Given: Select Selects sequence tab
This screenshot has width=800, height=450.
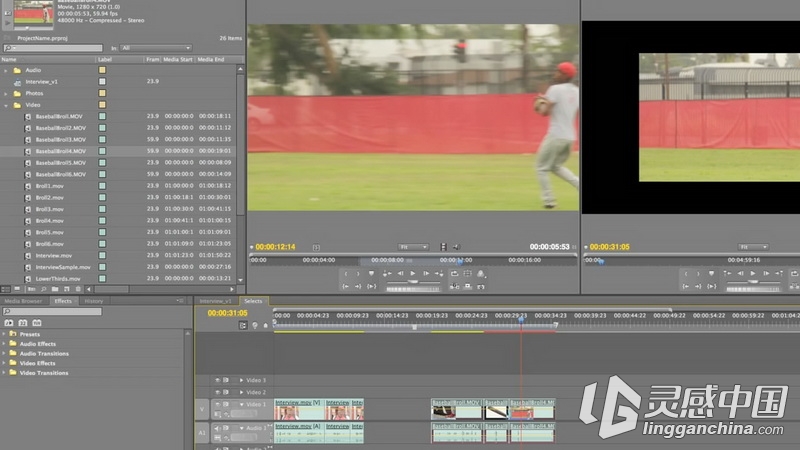Looking at the screenshot, I should coord(253,301).
